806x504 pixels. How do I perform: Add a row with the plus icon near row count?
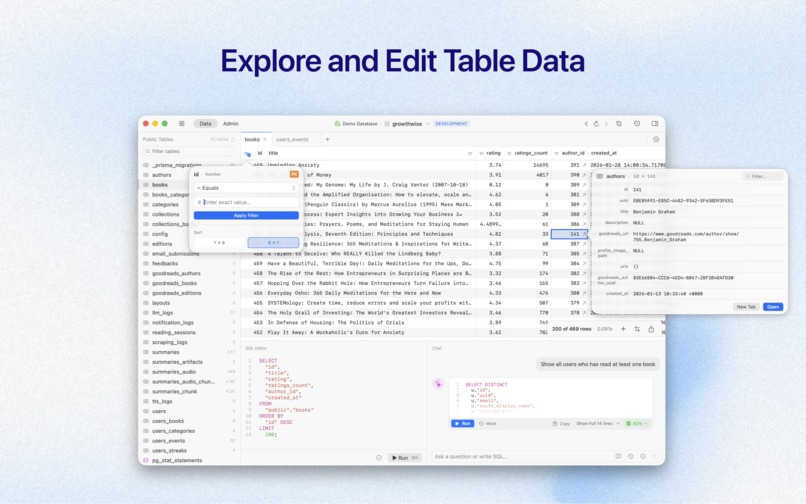click(x=624, y=329)
